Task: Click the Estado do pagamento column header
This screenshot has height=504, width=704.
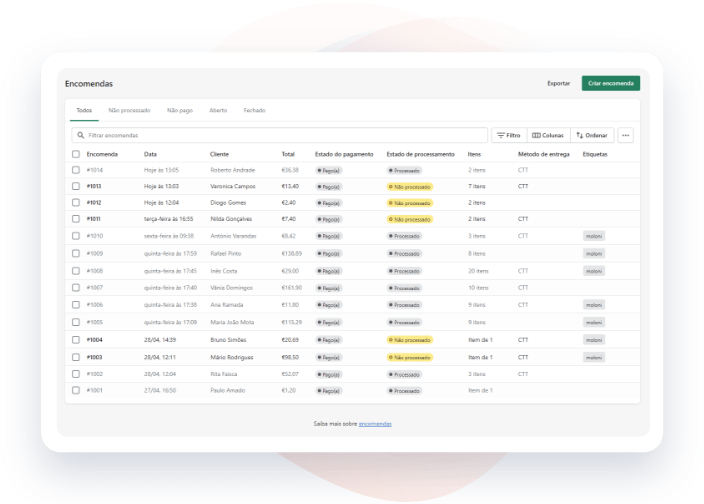Action: point(344,154)
